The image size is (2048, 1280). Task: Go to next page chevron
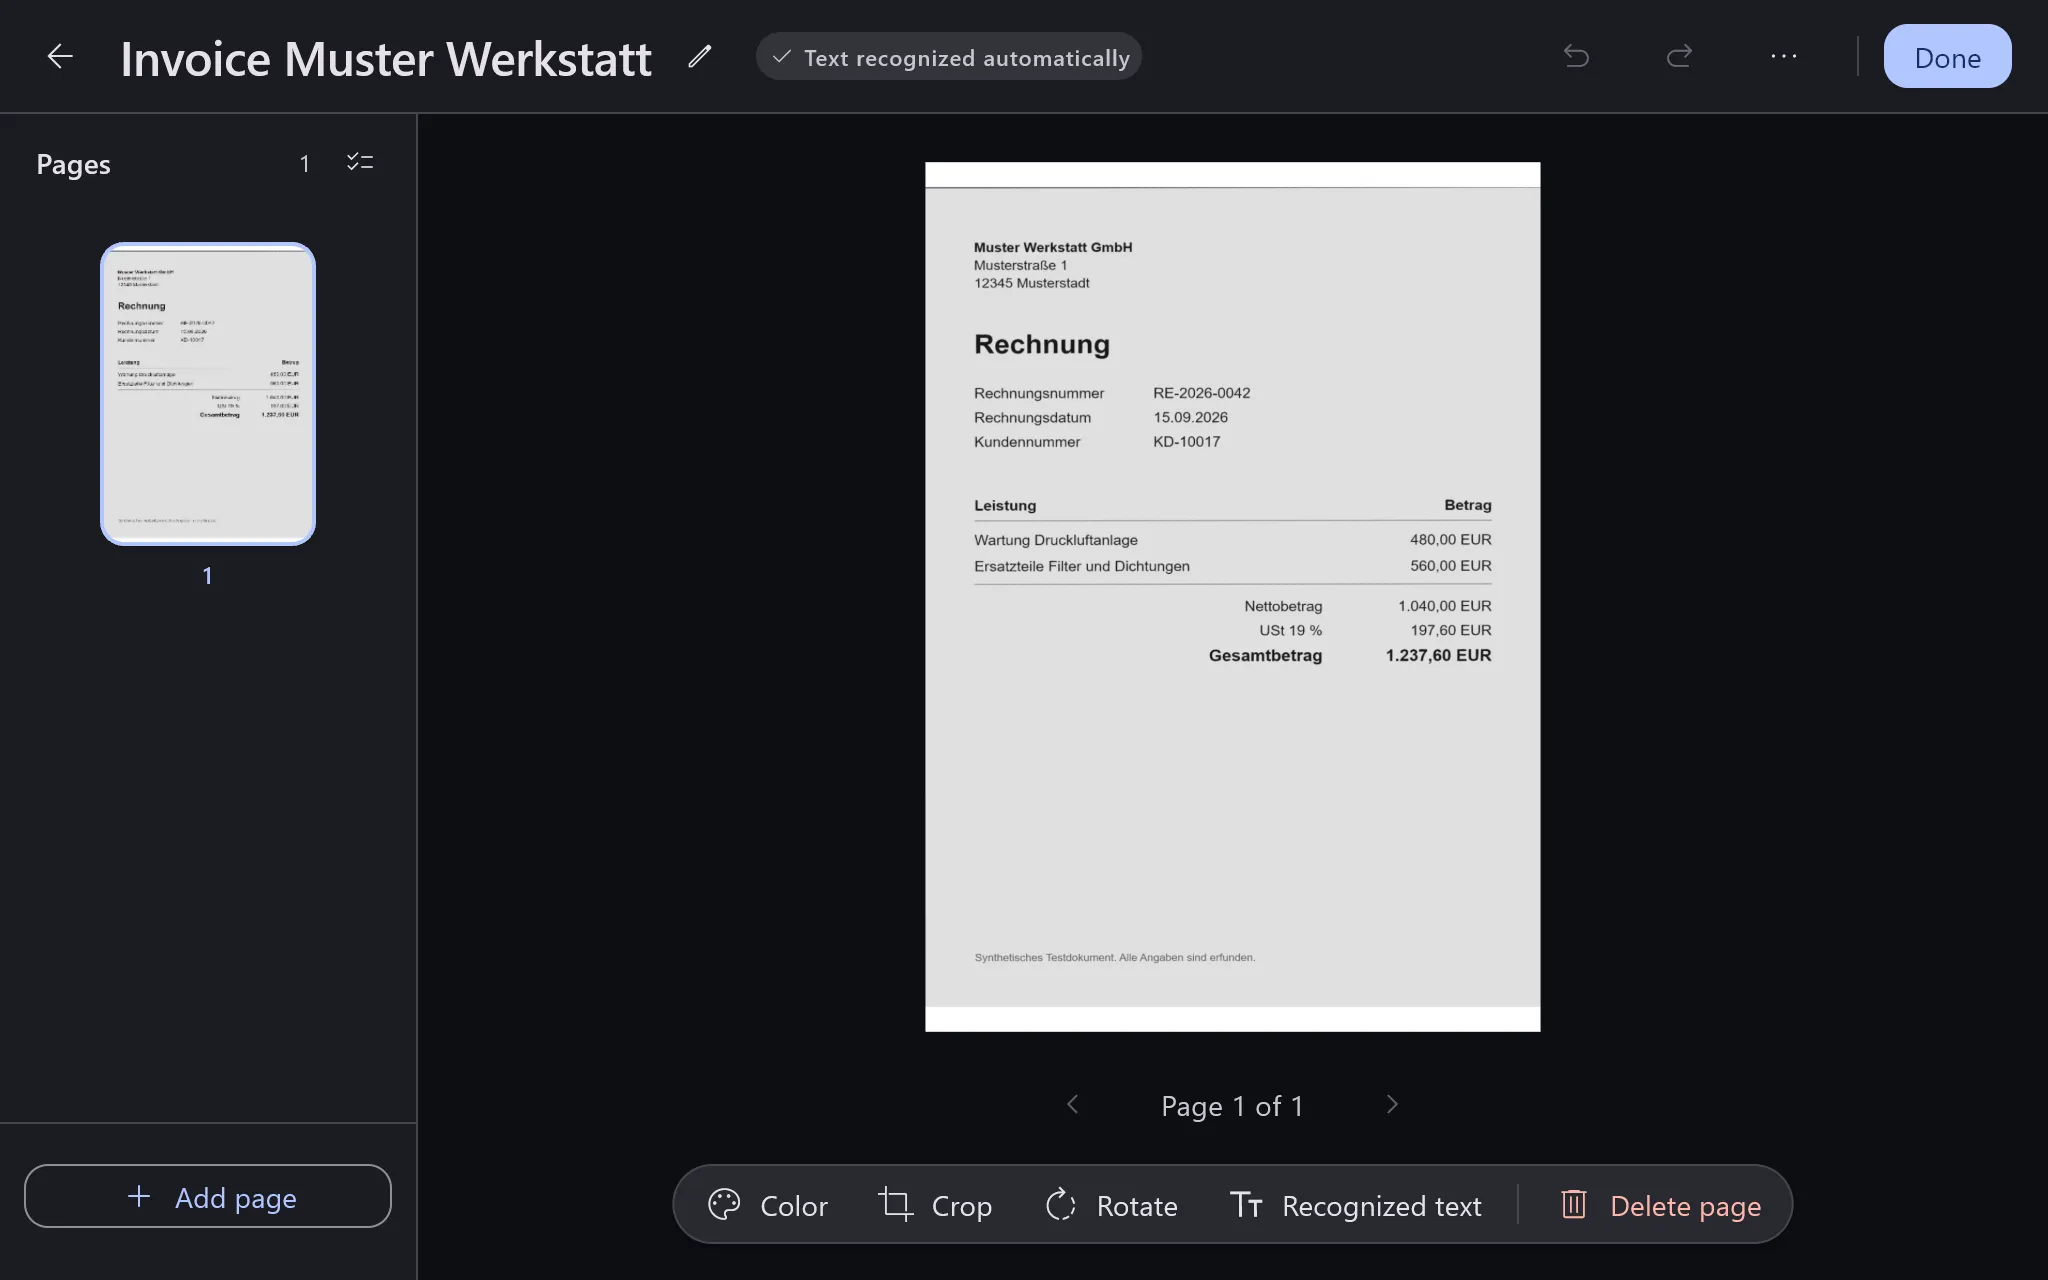1392,1105
